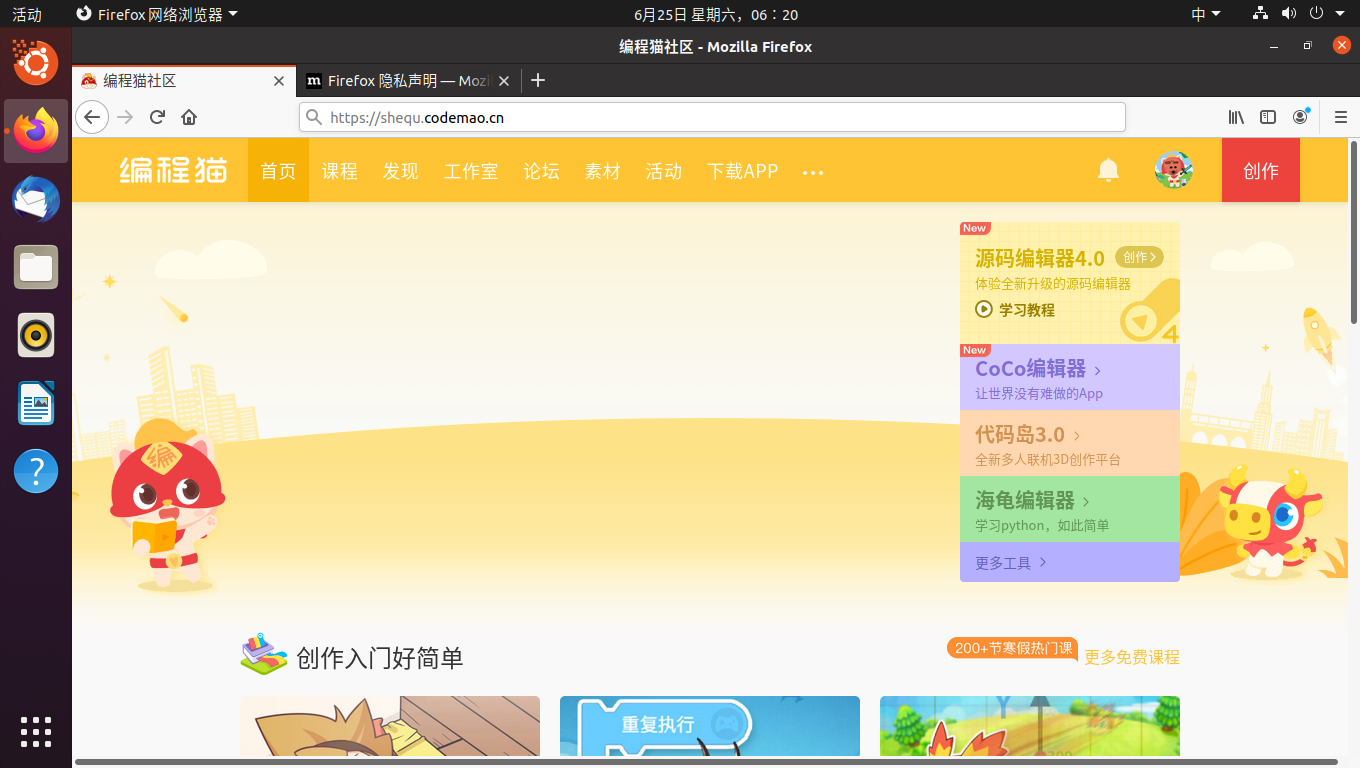
Task: Open the Firefox account icon
Action: click(x=1300, y=117)
